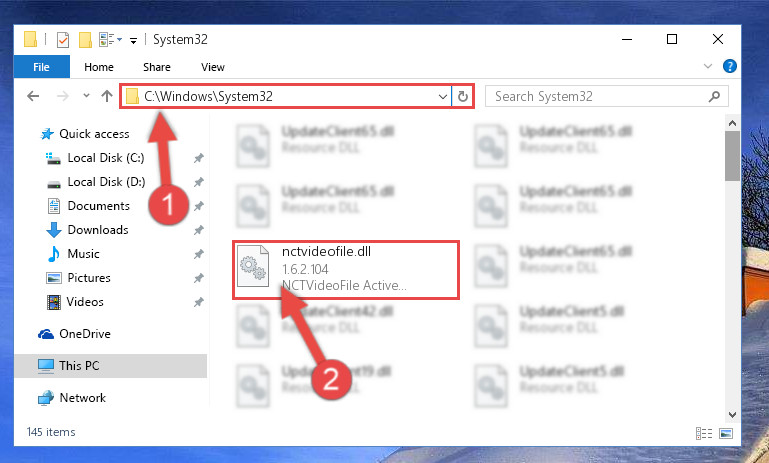Click the Back navigation arrow
This screenshot has height=463, width=769.
coord(33,96)
